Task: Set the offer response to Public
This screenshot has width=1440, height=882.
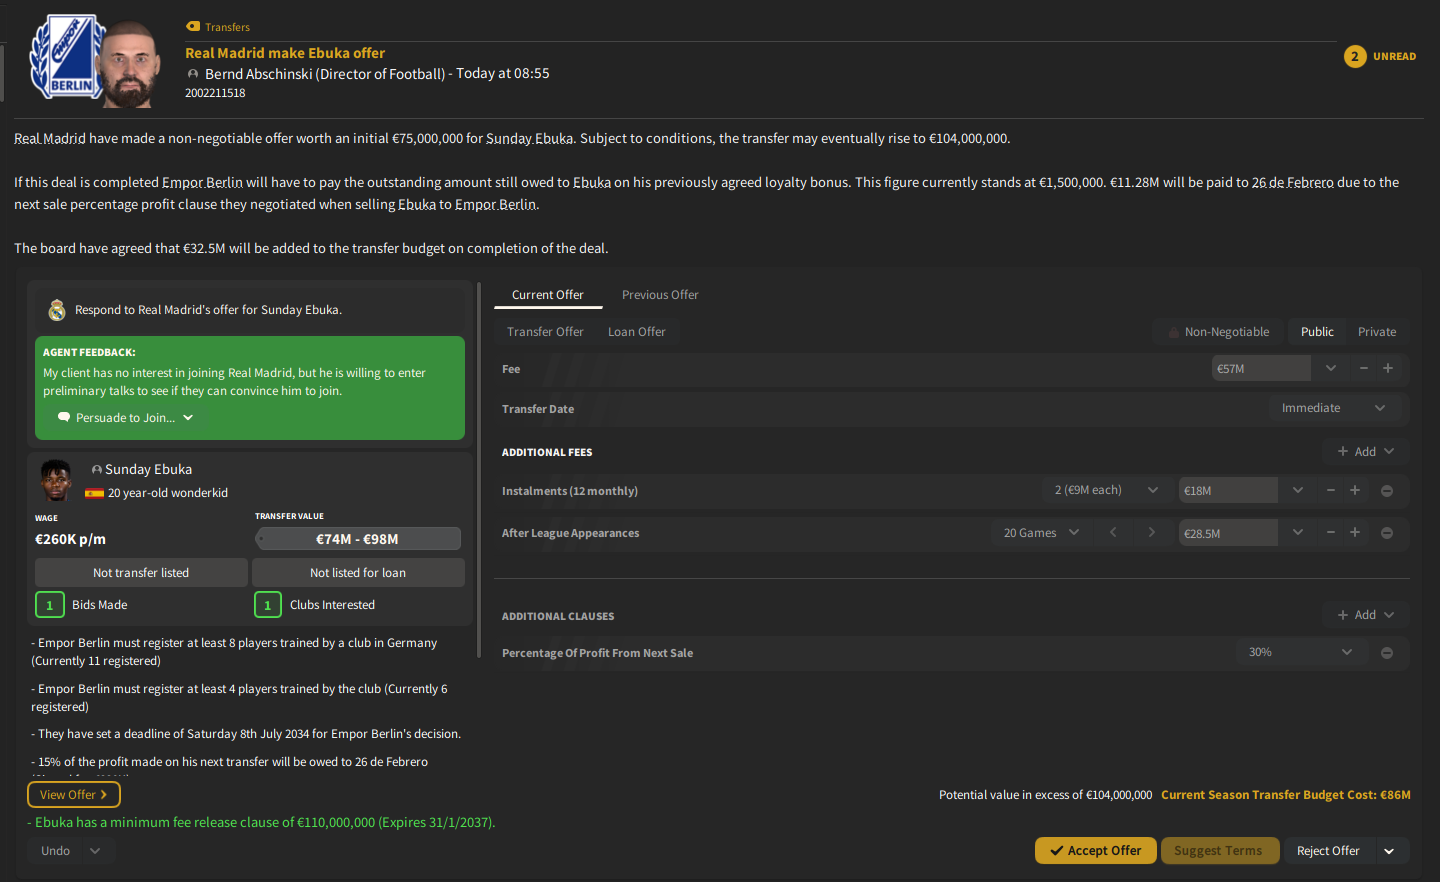Action: click(x=1317, y=332)
